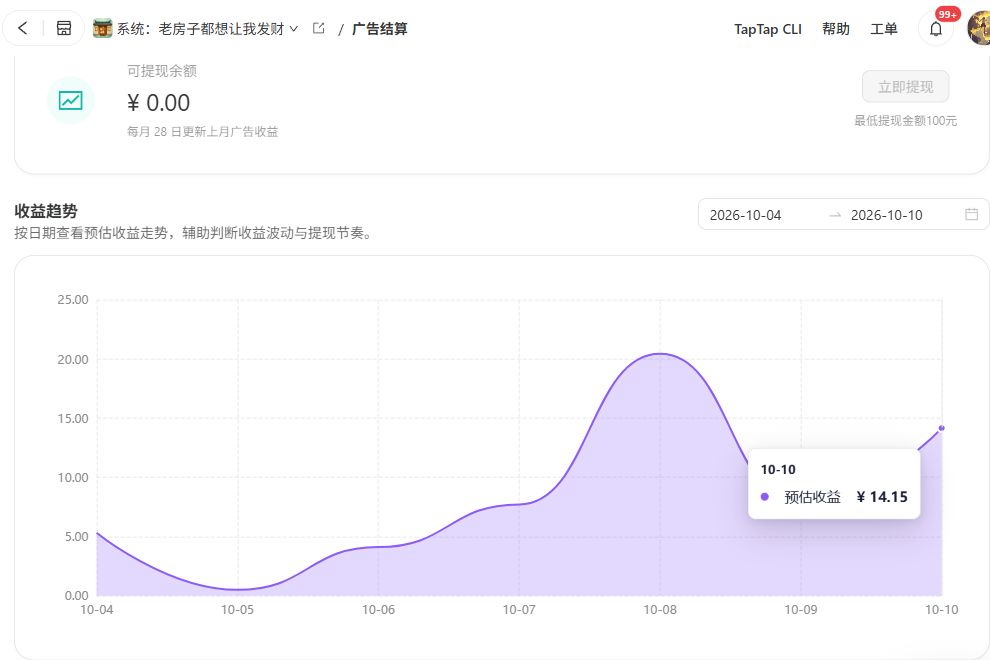Click the 25.00 y-axis label
990x660 pixels.
coord(73,299)
